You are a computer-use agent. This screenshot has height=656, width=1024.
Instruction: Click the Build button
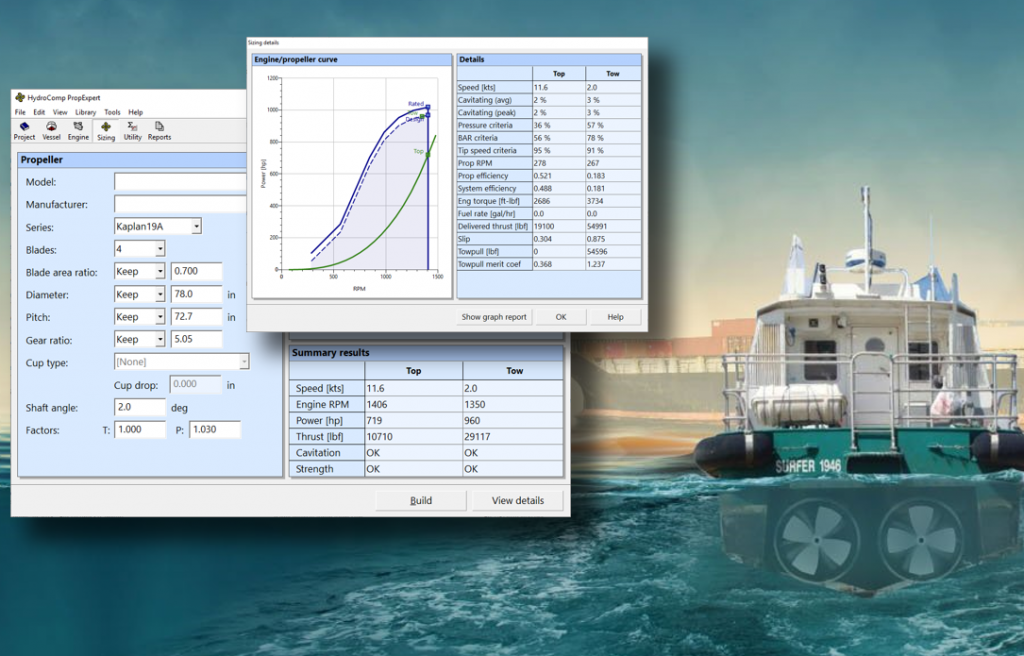click(421, 500)
